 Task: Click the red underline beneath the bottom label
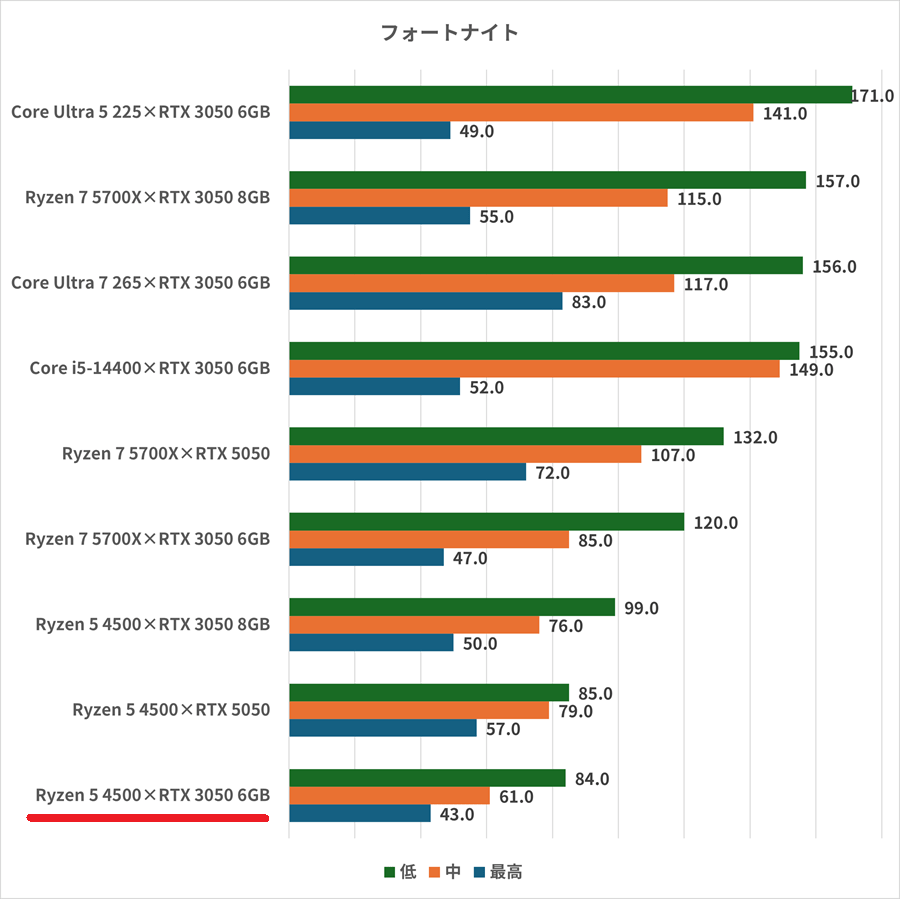(x=147, y=818)
